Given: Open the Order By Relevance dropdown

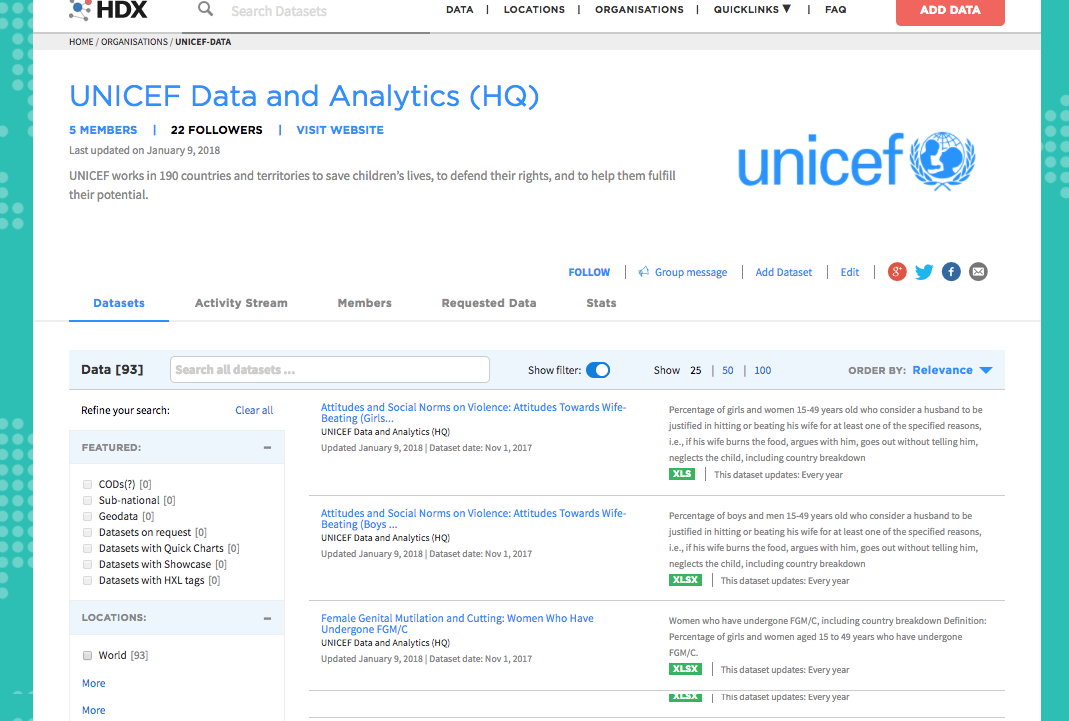Looking at the screenshot, I should (951, 370).
